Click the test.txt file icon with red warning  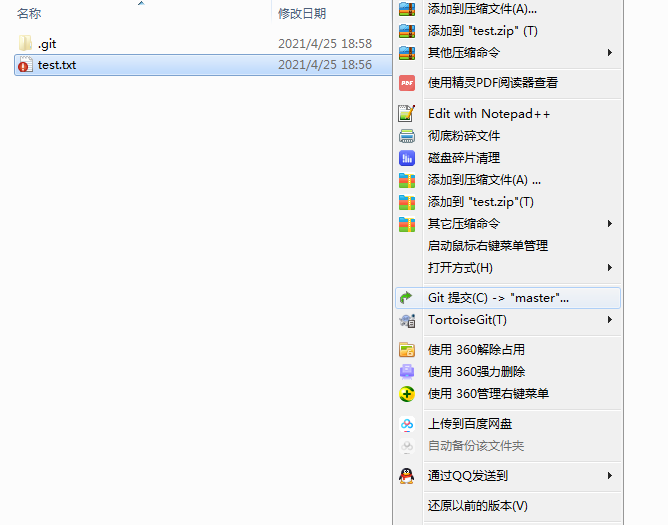[x=25, y=65]
